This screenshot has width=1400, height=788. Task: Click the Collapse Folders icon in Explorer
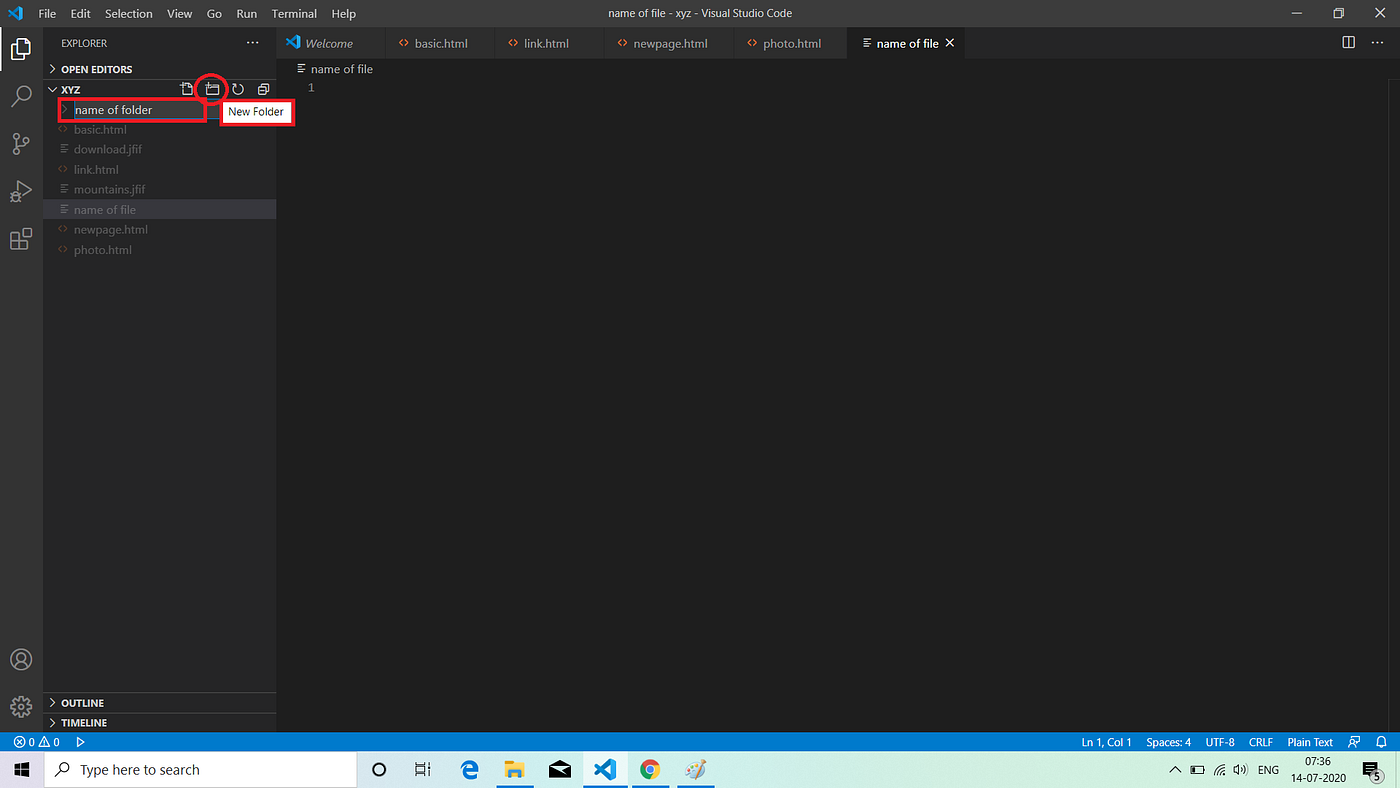(x=263, y=88)
